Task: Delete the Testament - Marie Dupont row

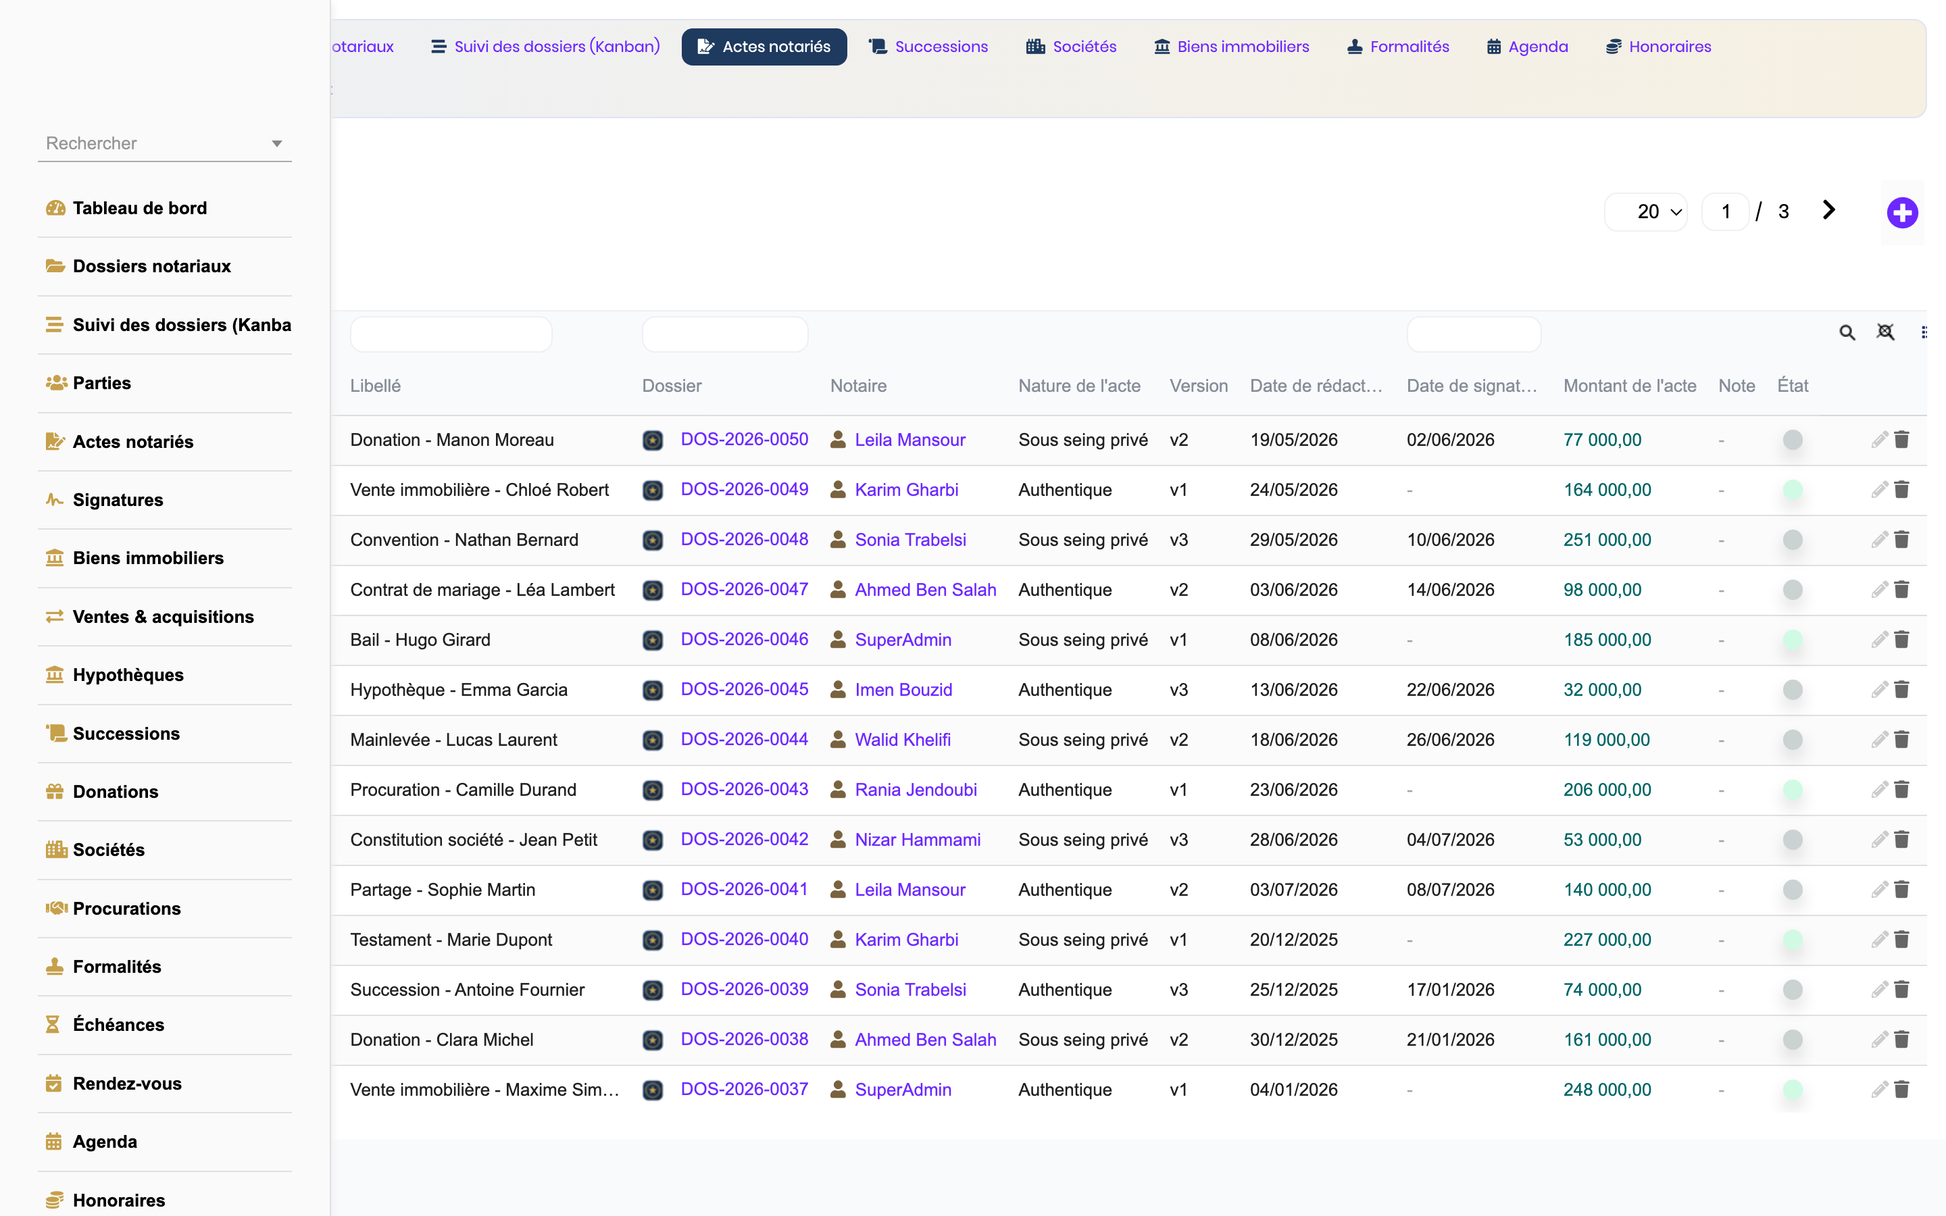Action: pos(1902,940)
